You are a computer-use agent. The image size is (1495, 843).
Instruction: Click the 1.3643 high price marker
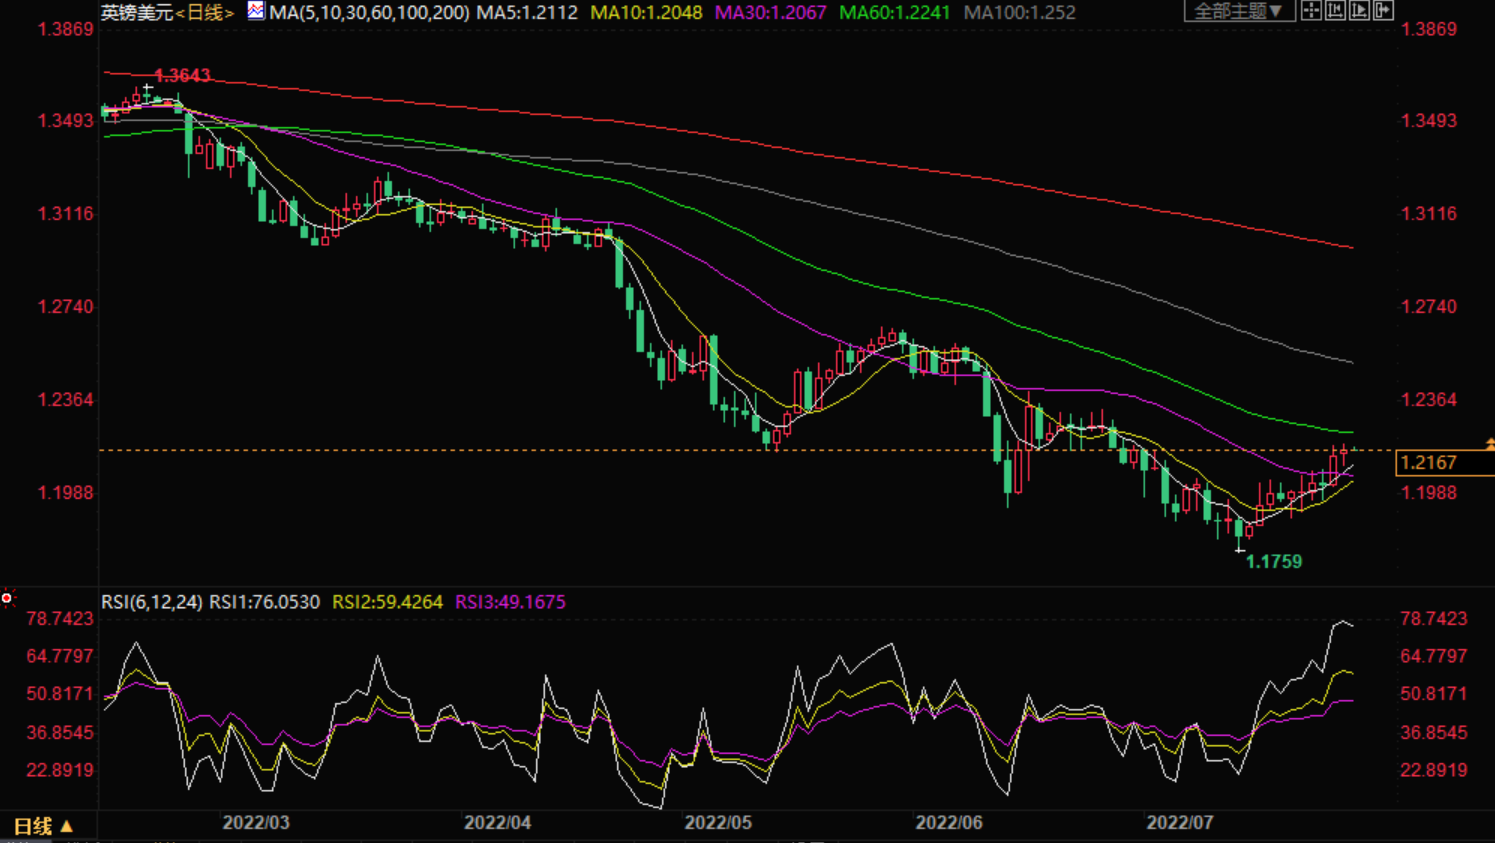[x=183, y=76]
